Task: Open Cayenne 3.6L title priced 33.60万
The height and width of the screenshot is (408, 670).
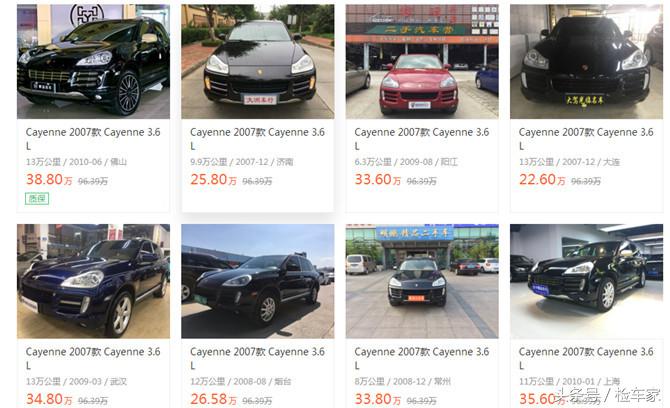Action: (x=422, y=139)
